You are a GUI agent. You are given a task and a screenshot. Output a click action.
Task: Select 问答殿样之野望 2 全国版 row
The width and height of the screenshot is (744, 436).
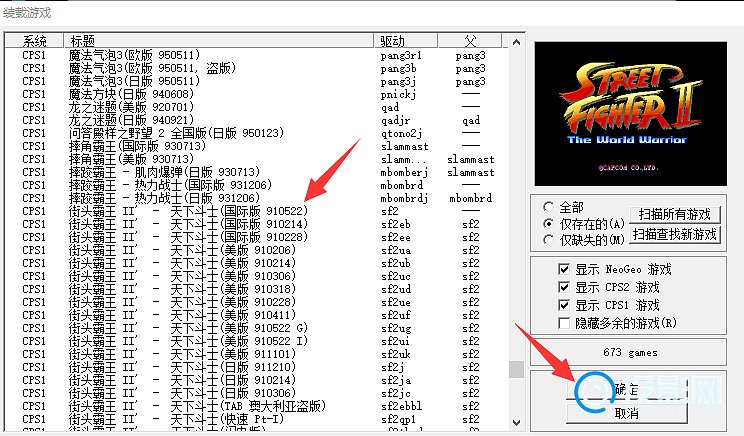pos(256,133)
